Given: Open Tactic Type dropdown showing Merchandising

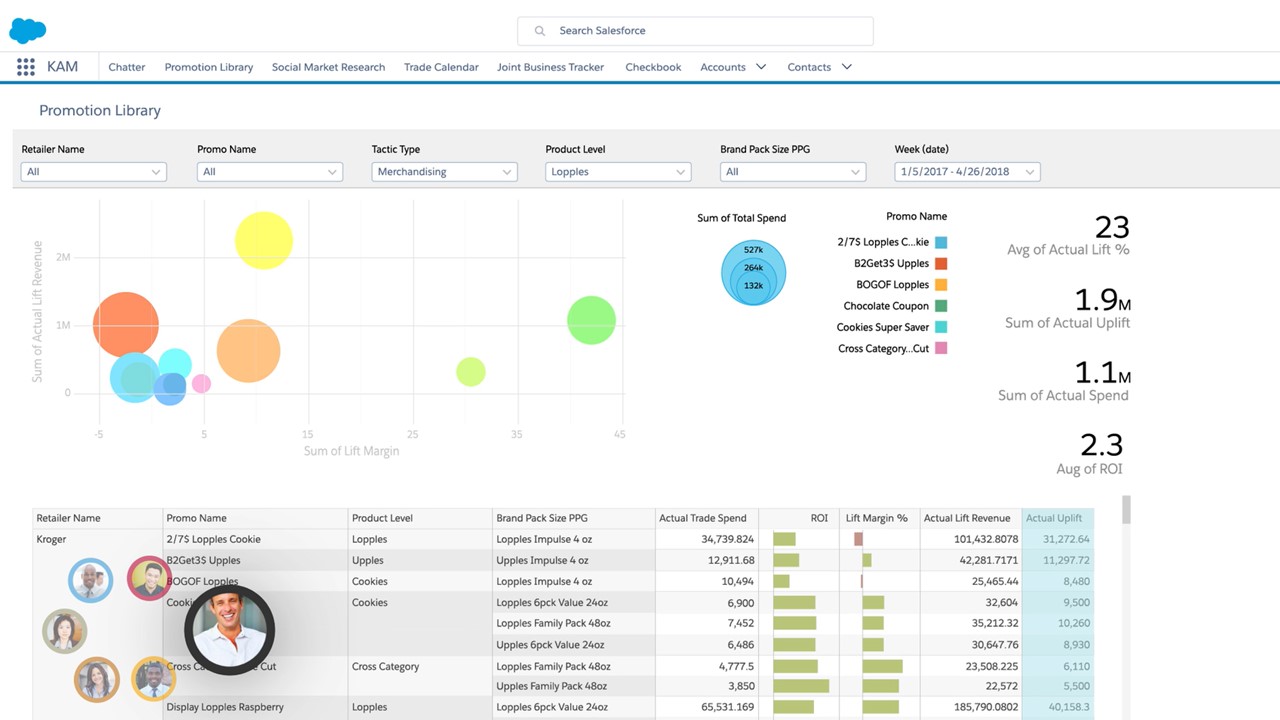Looking at the screenshot, I should pos(444,172).
